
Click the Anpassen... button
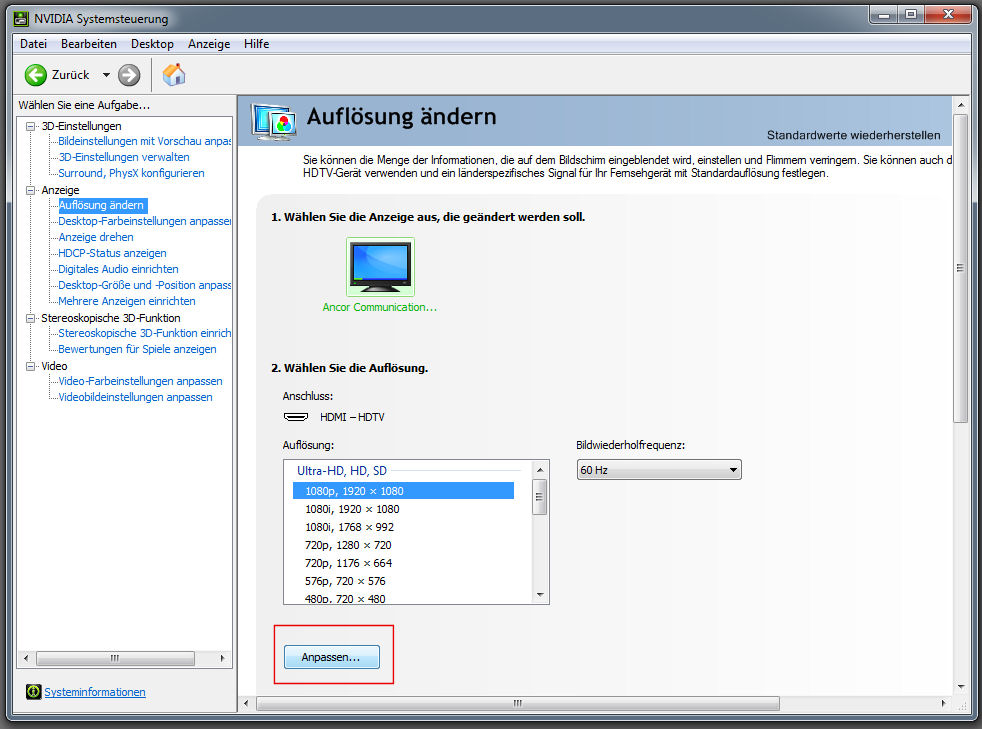tap(331, 657)
